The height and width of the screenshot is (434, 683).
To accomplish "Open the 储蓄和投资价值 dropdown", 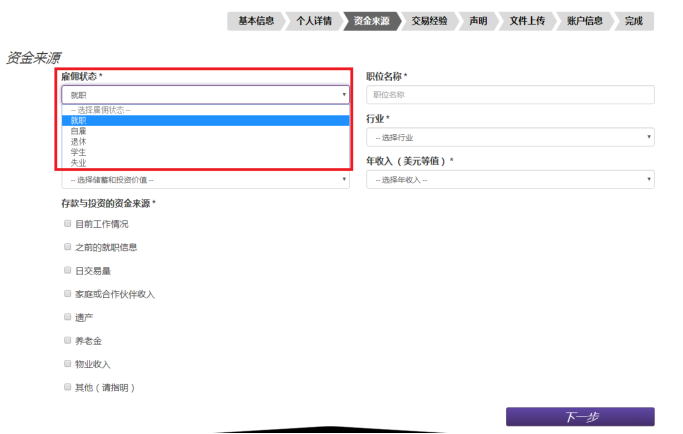I will pos(205,180).
